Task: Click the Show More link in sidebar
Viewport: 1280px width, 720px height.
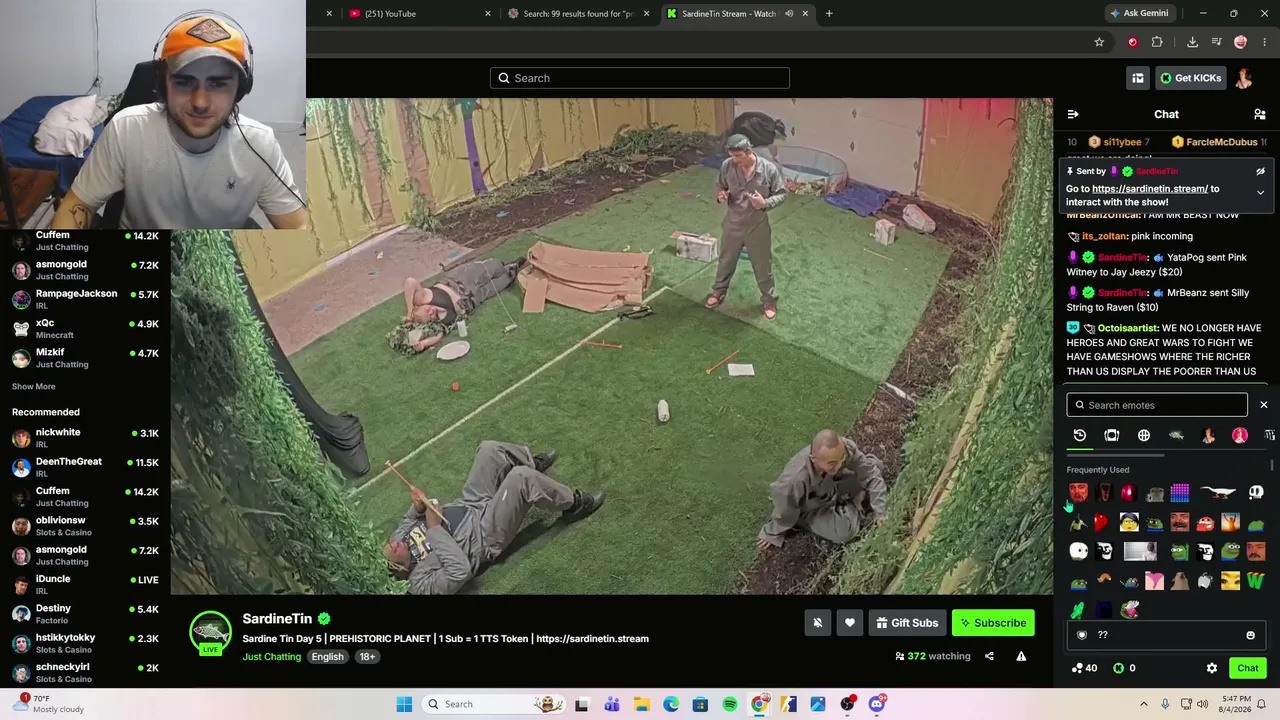Action: 34,387
